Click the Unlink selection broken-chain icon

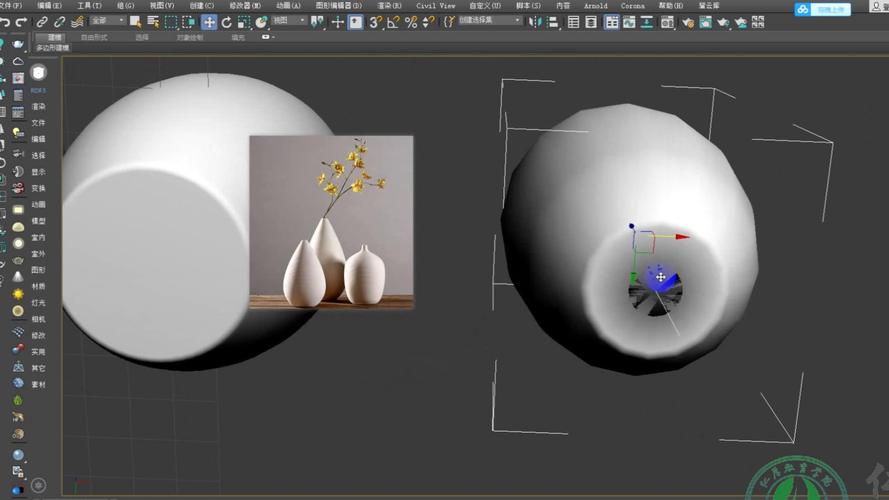point(60,22)
